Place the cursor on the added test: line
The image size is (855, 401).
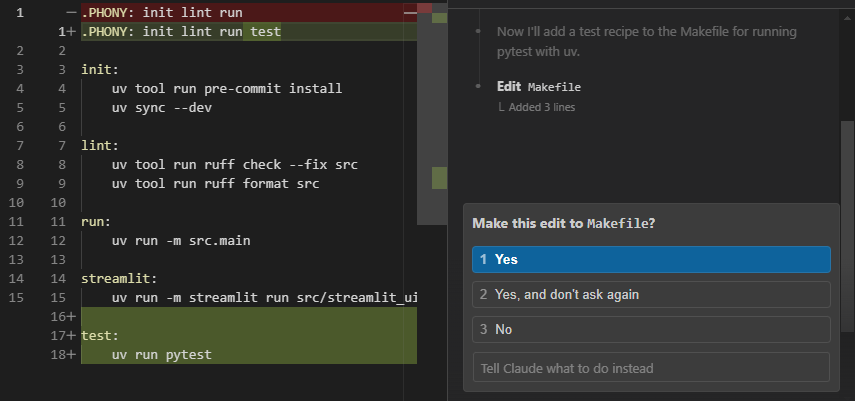click(x=101, y=335)
